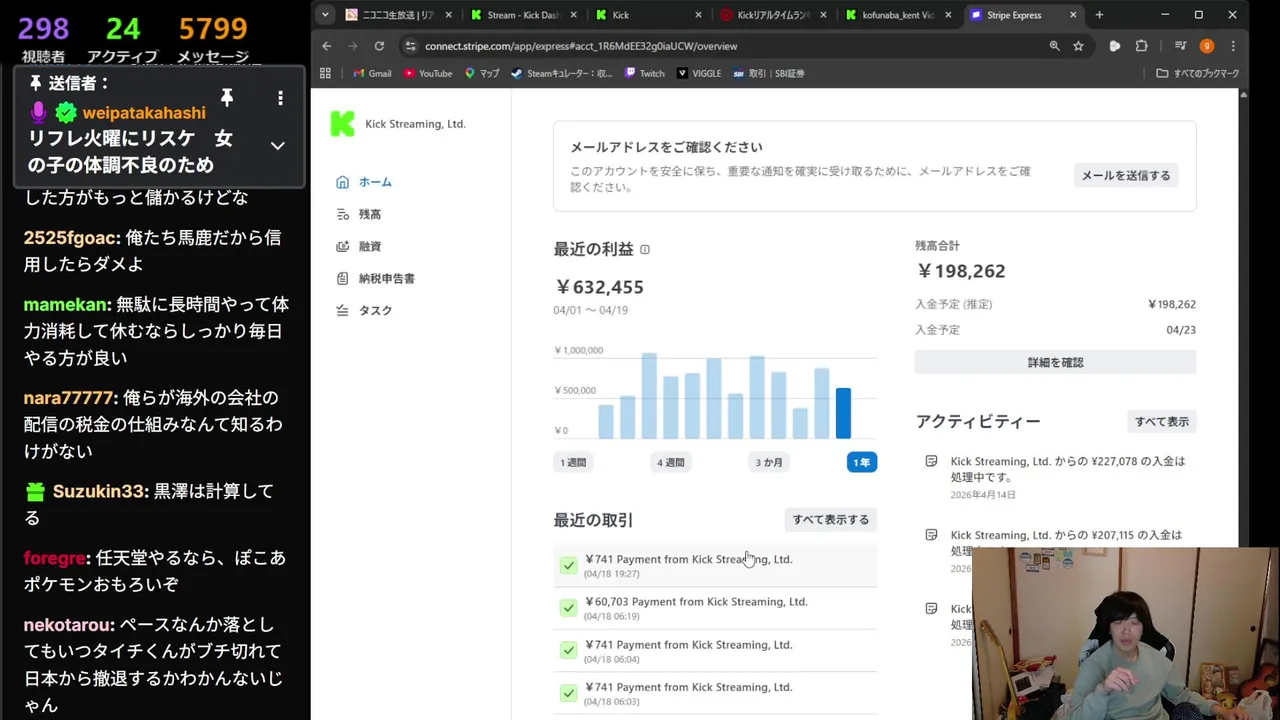
Task: Click the pin icon in the pinned chat message
Action: pos(227,97)
